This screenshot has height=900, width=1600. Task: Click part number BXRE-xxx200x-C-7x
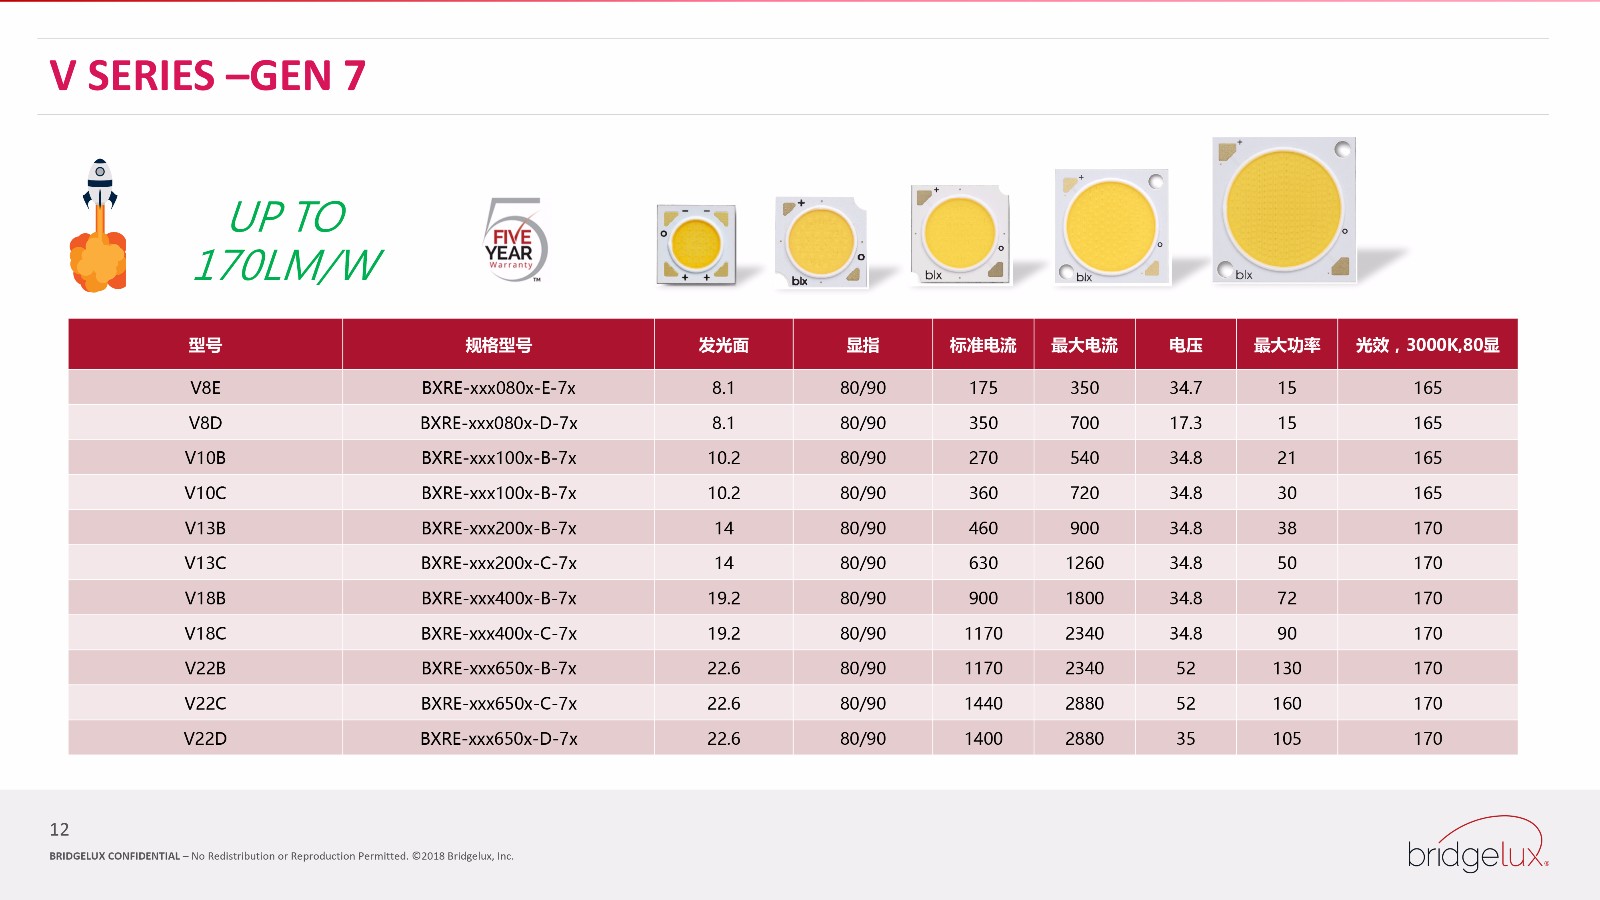pos(498,562)
